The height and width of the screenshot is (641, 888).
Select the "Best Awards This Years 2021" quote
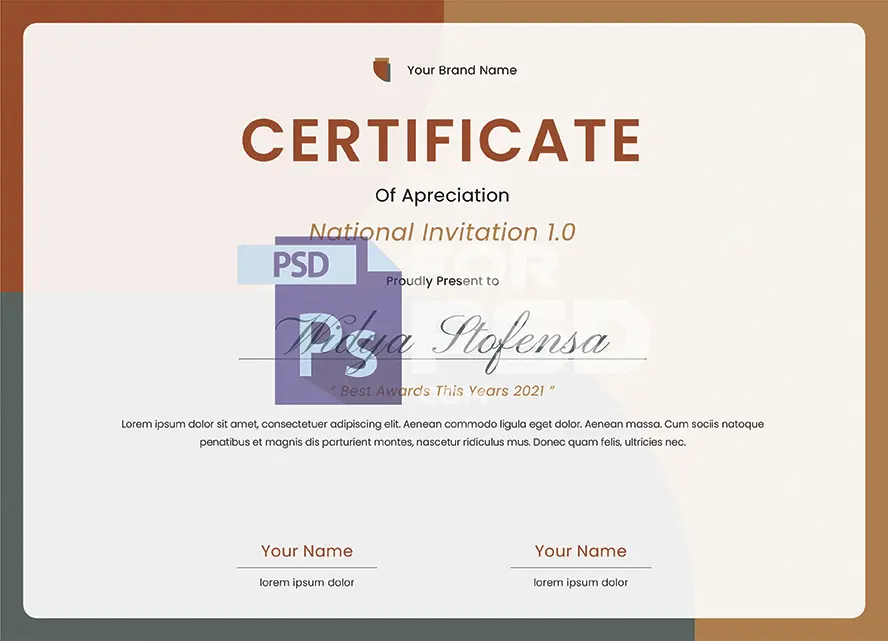[442, 391]
